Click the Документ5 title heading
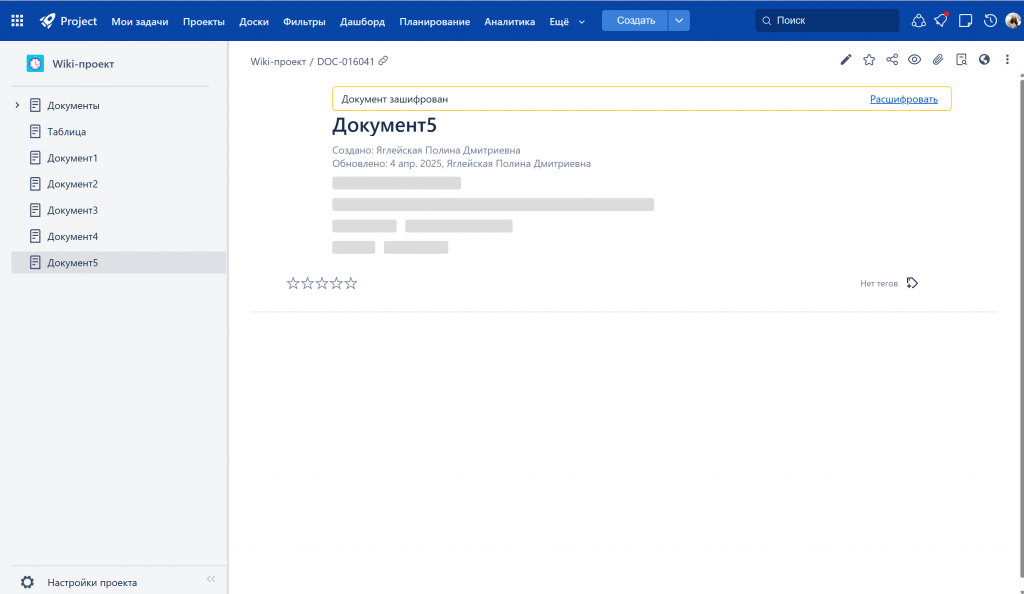 (x=384, y=125)
